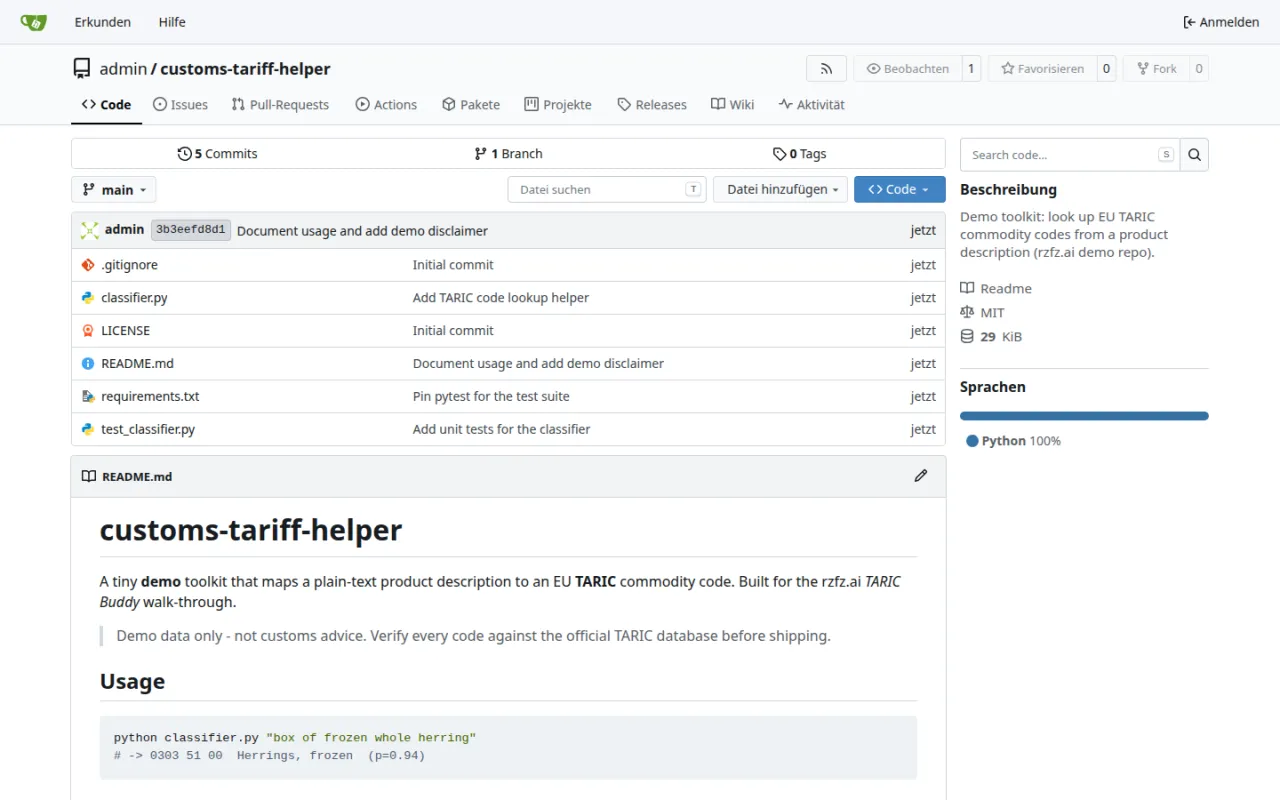Click the watchers count 1
This screenshot has width=1280, height=800.
pyautogui.click(x=970, y=69)
